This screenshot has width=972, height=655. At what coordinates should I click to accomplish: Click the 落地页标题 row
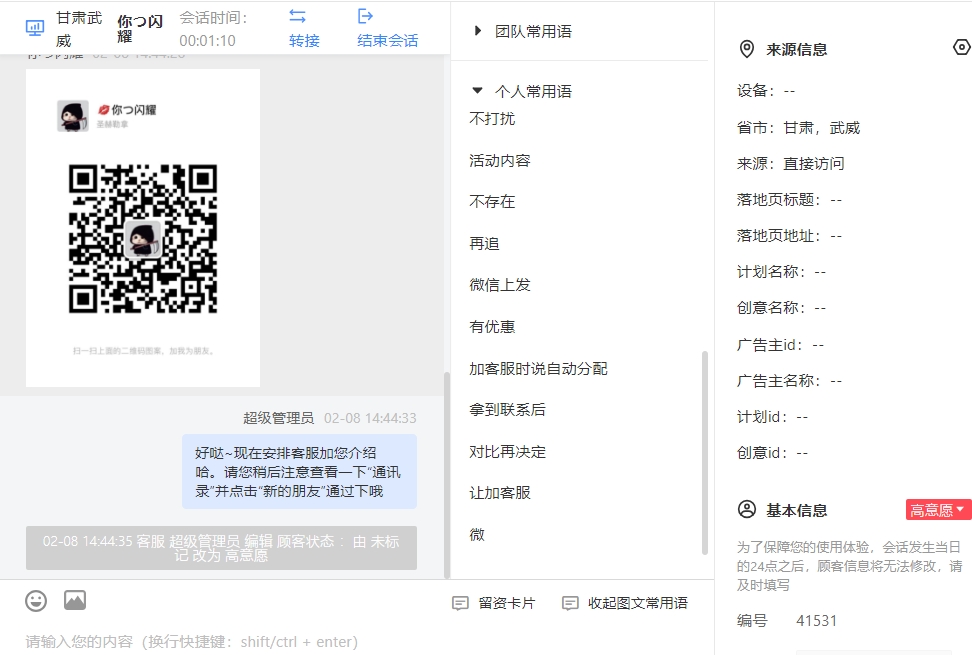click(x=789, y=200)
